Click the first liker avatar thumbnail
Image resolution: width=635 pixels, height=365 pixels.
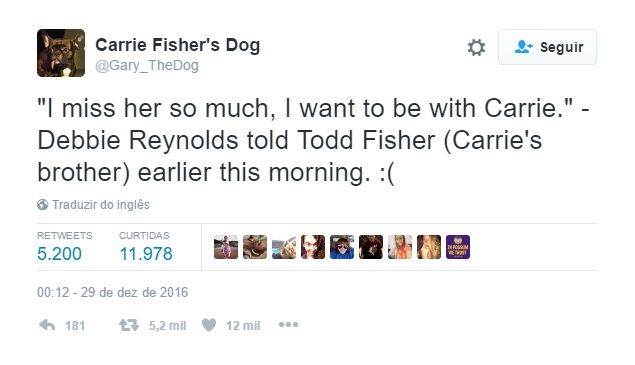pos(226,247)
